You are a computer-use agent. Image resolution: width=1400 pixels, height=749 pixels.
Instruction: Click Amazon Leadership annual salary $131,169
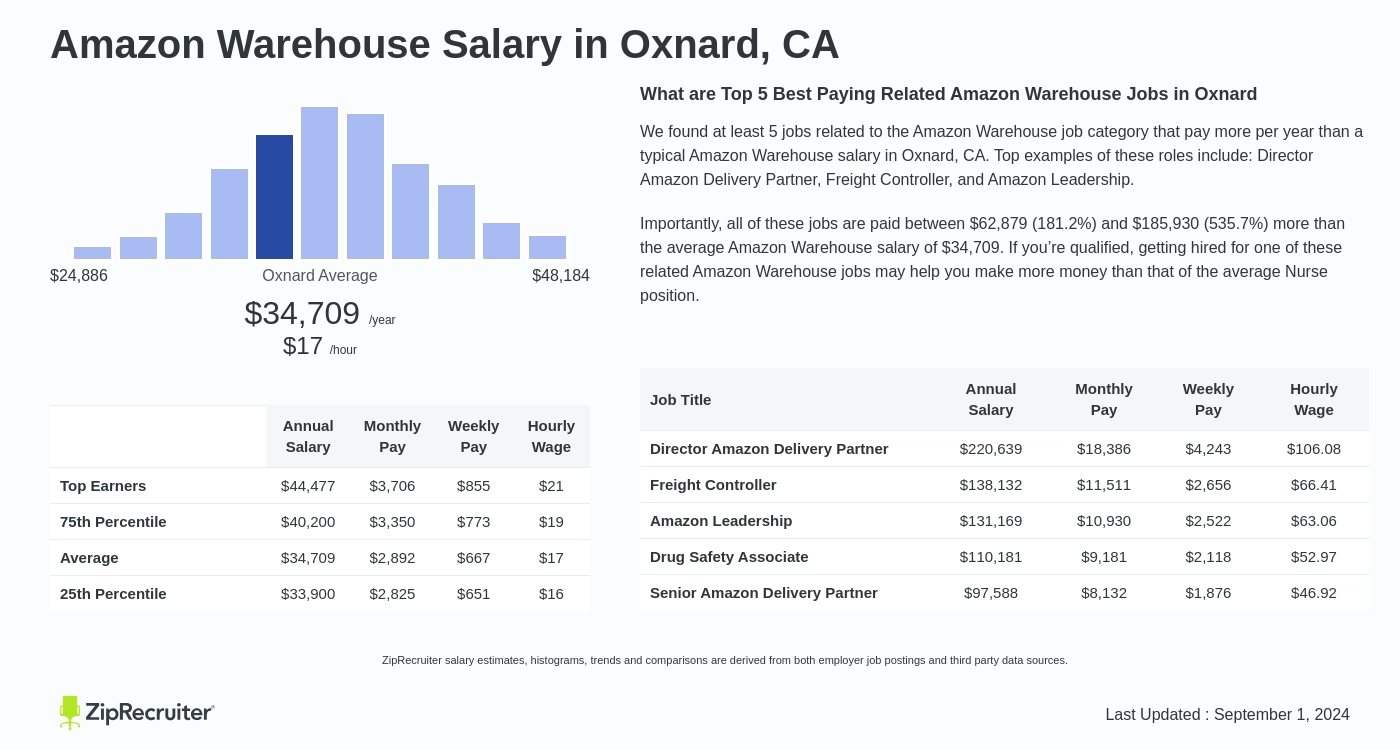pyautogui.click(x=991, y=521)
